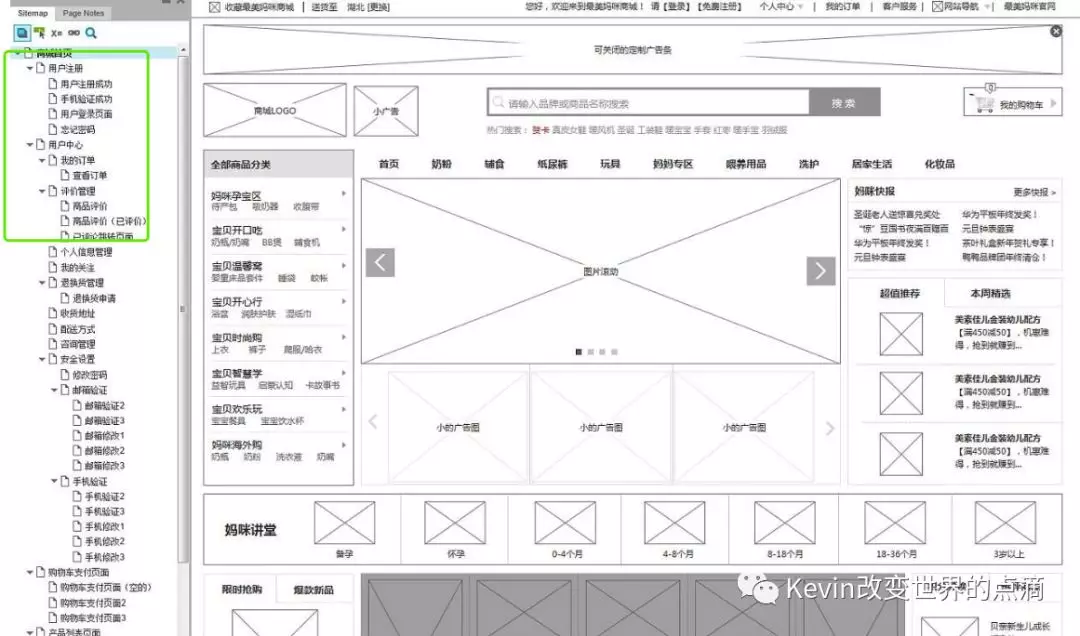Select the first Sitemap toolbar icon

click(22, 33)
